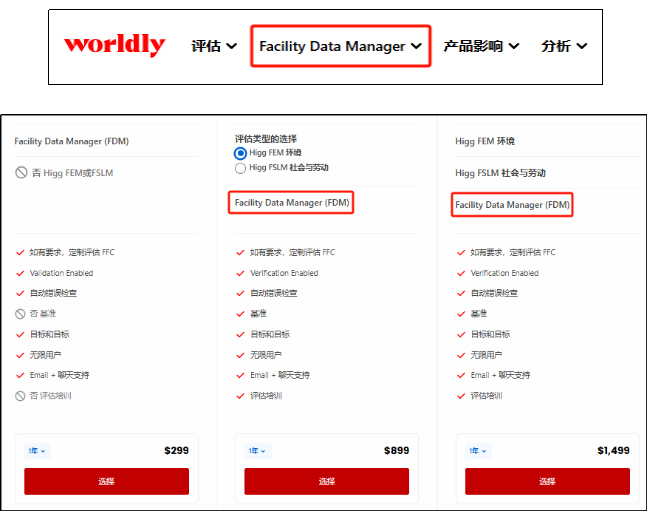Click the prohibited icon beside 否 评估培训

coord(20,396)
